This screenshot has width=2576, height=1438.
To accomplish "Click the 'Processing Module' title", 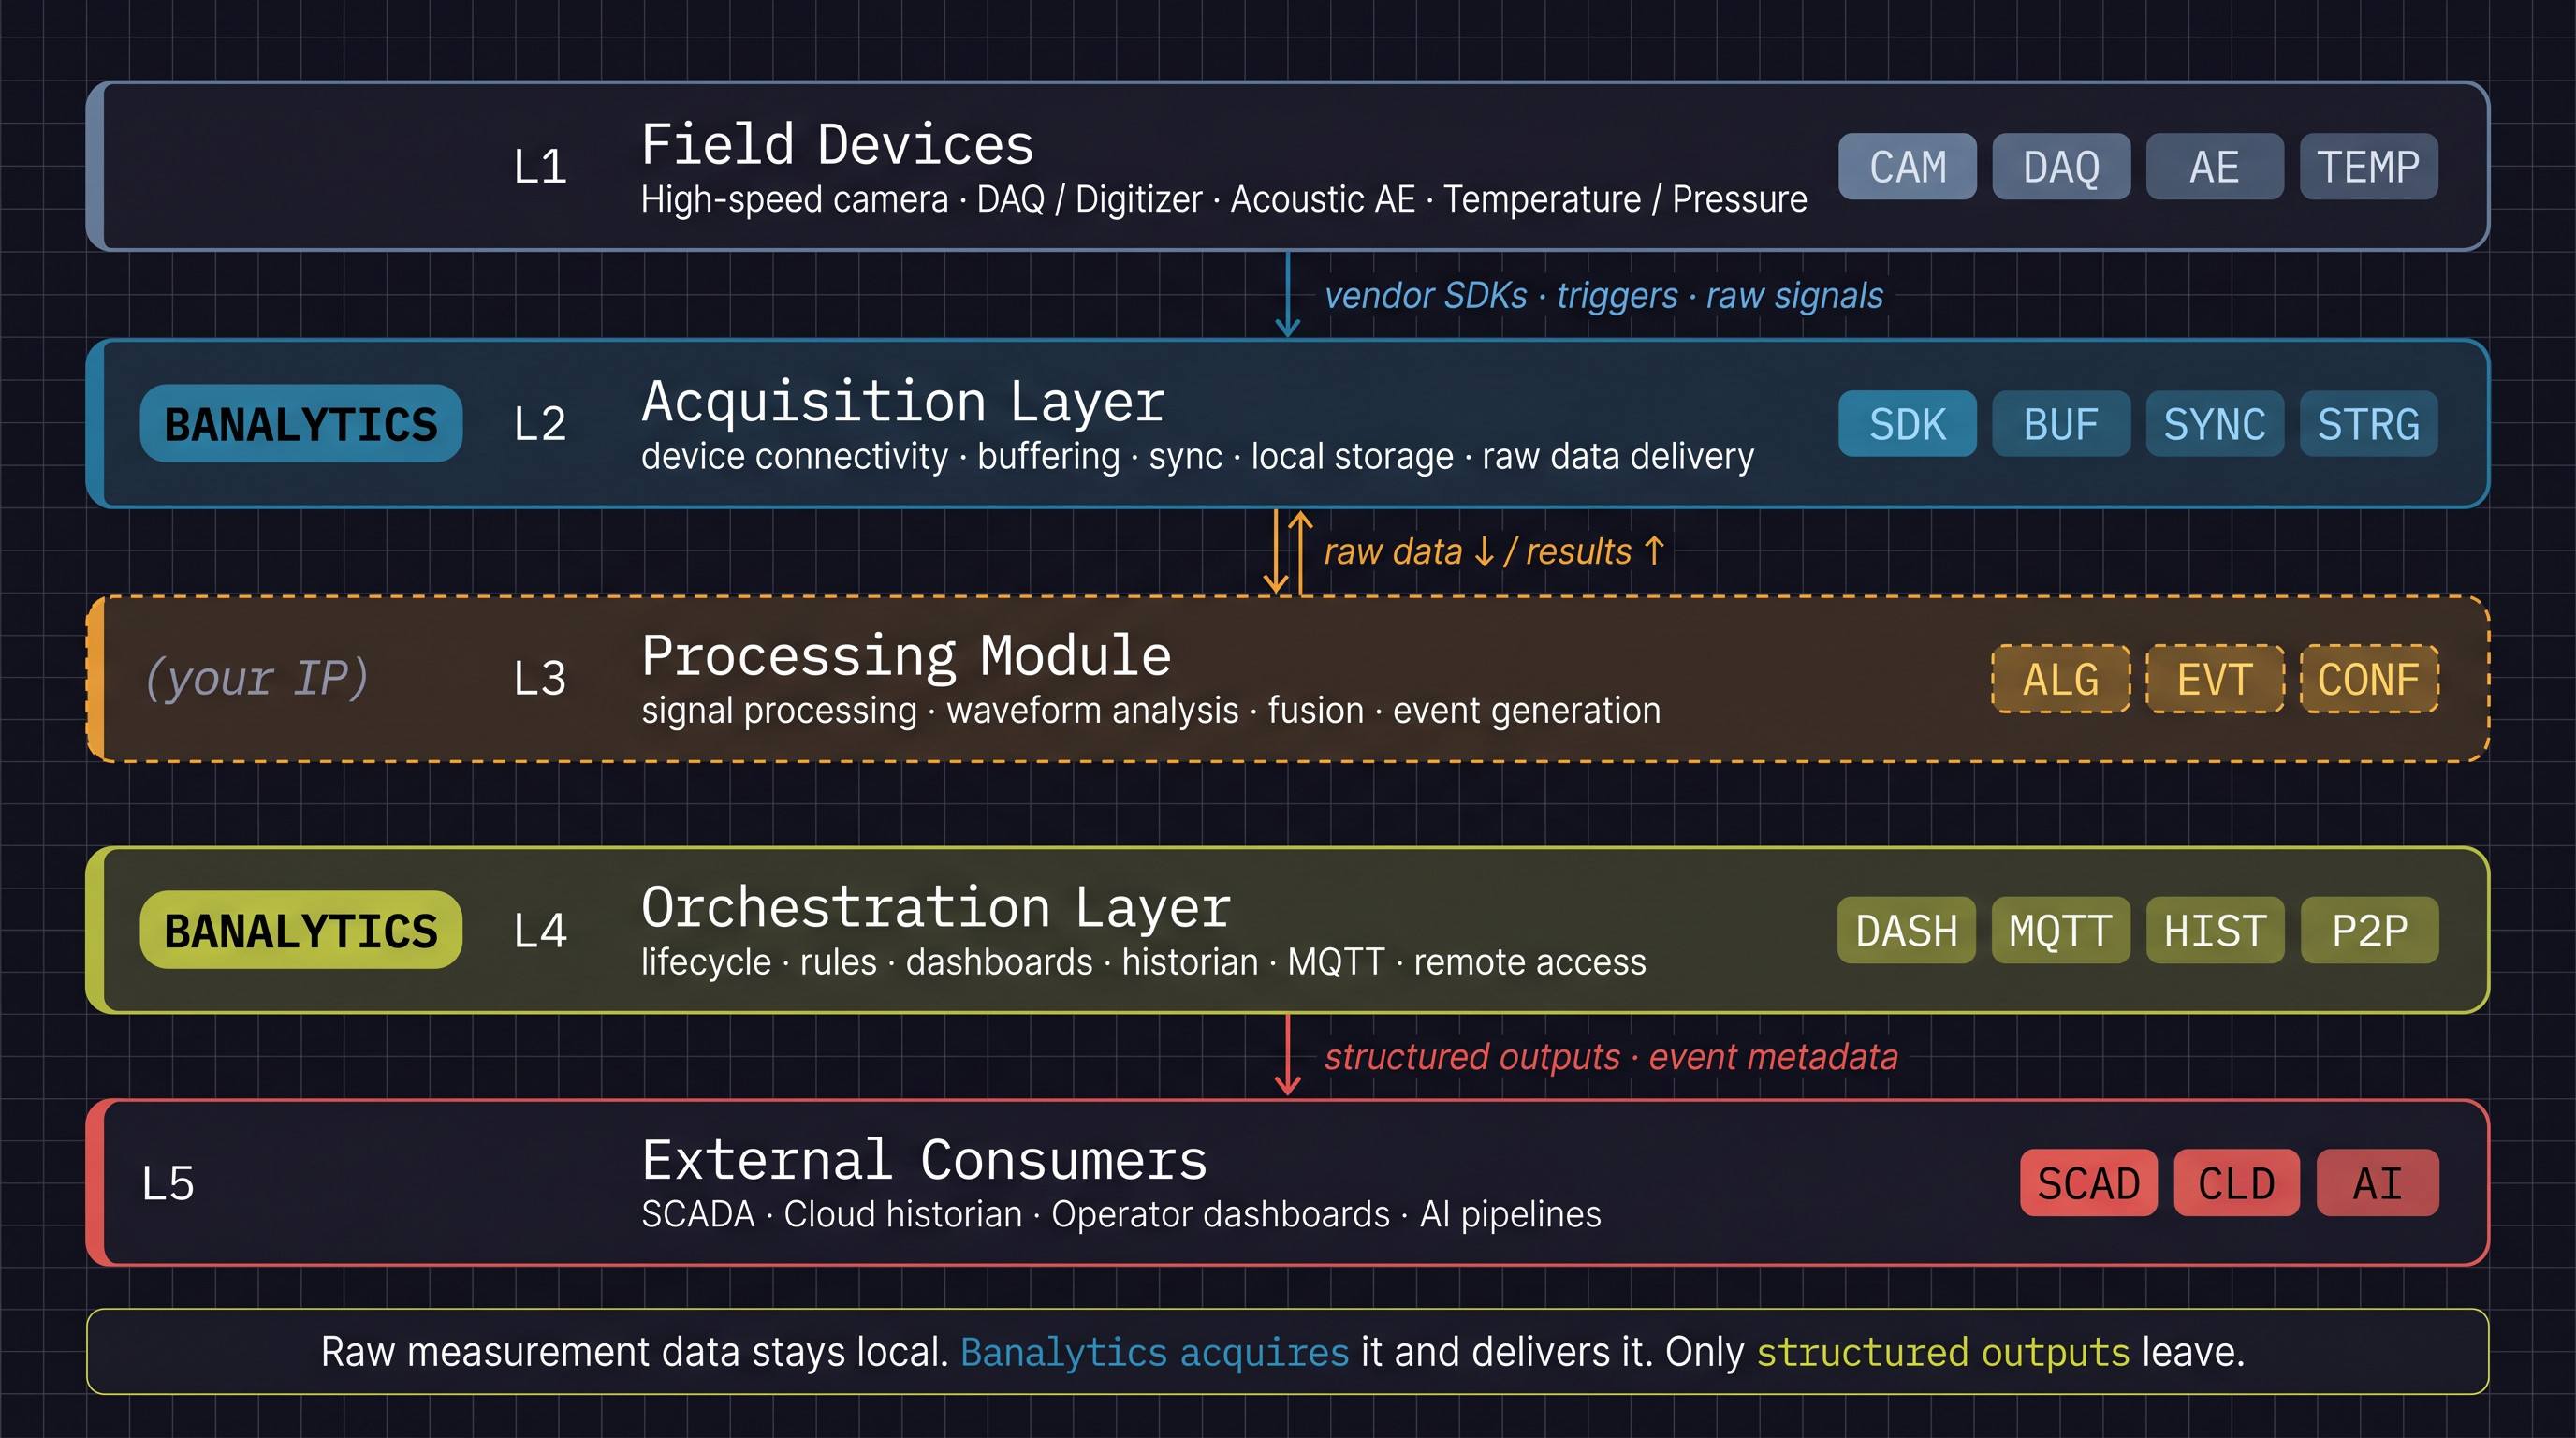I will [x=906, y=656].
